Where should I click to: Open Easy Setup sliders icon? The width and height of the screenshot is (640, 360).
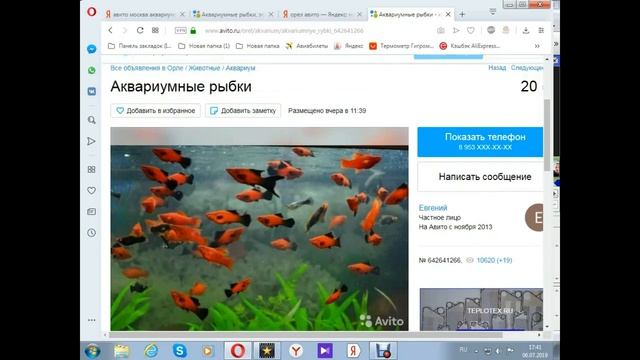[x=541, y=31]
